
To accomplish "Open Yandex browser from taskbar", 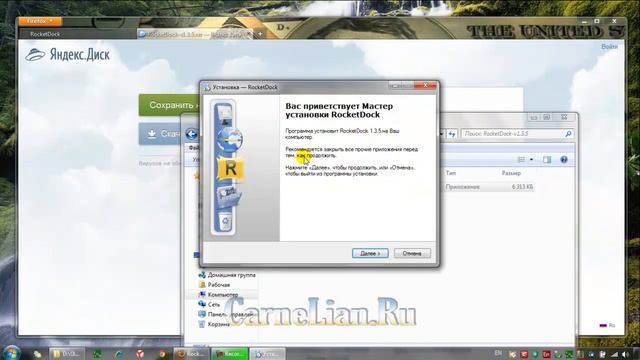I will pos(140,354).
